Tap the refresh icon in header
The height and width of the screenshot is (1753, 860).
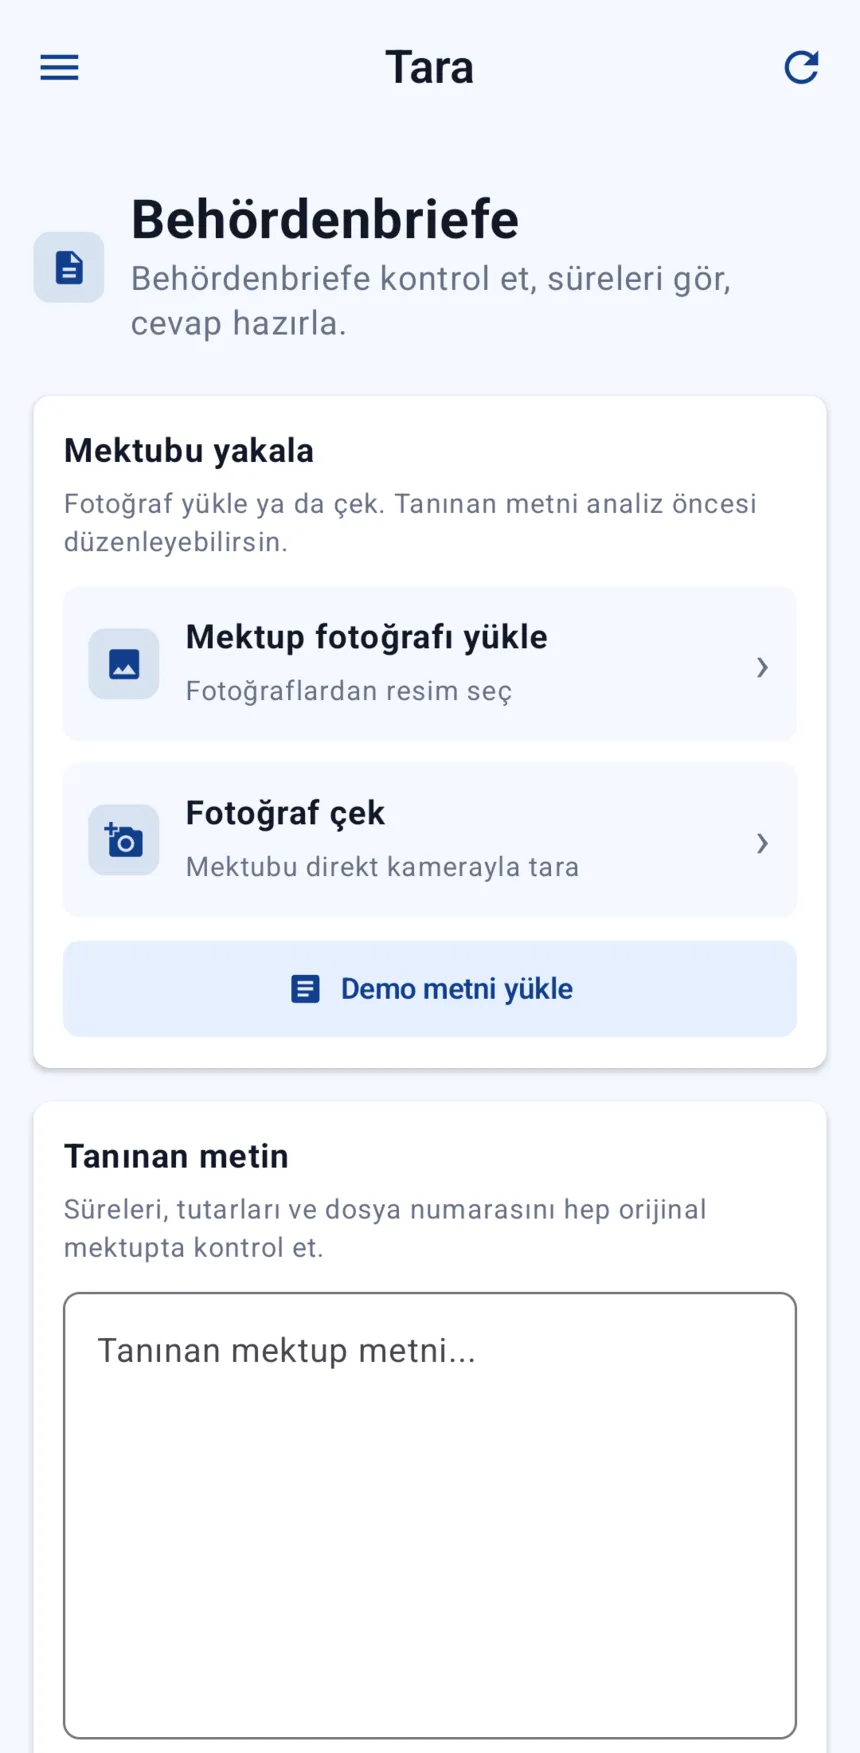(801, 67)
